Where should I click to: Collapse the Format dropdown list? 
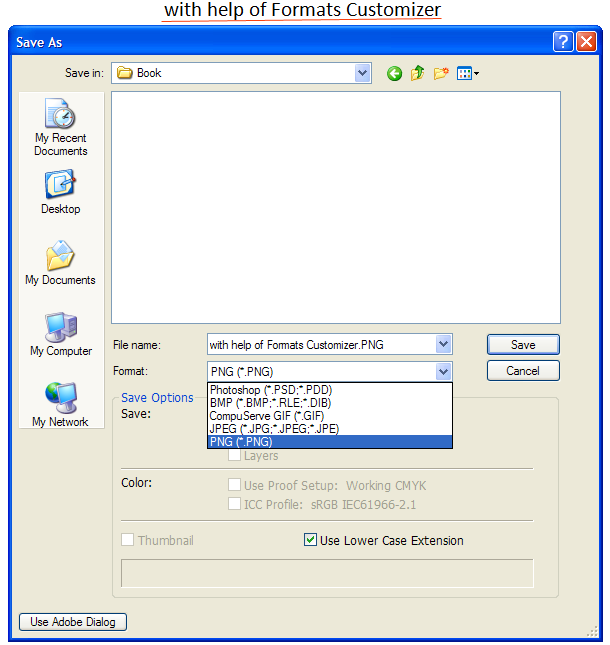(x=443, y=372)
